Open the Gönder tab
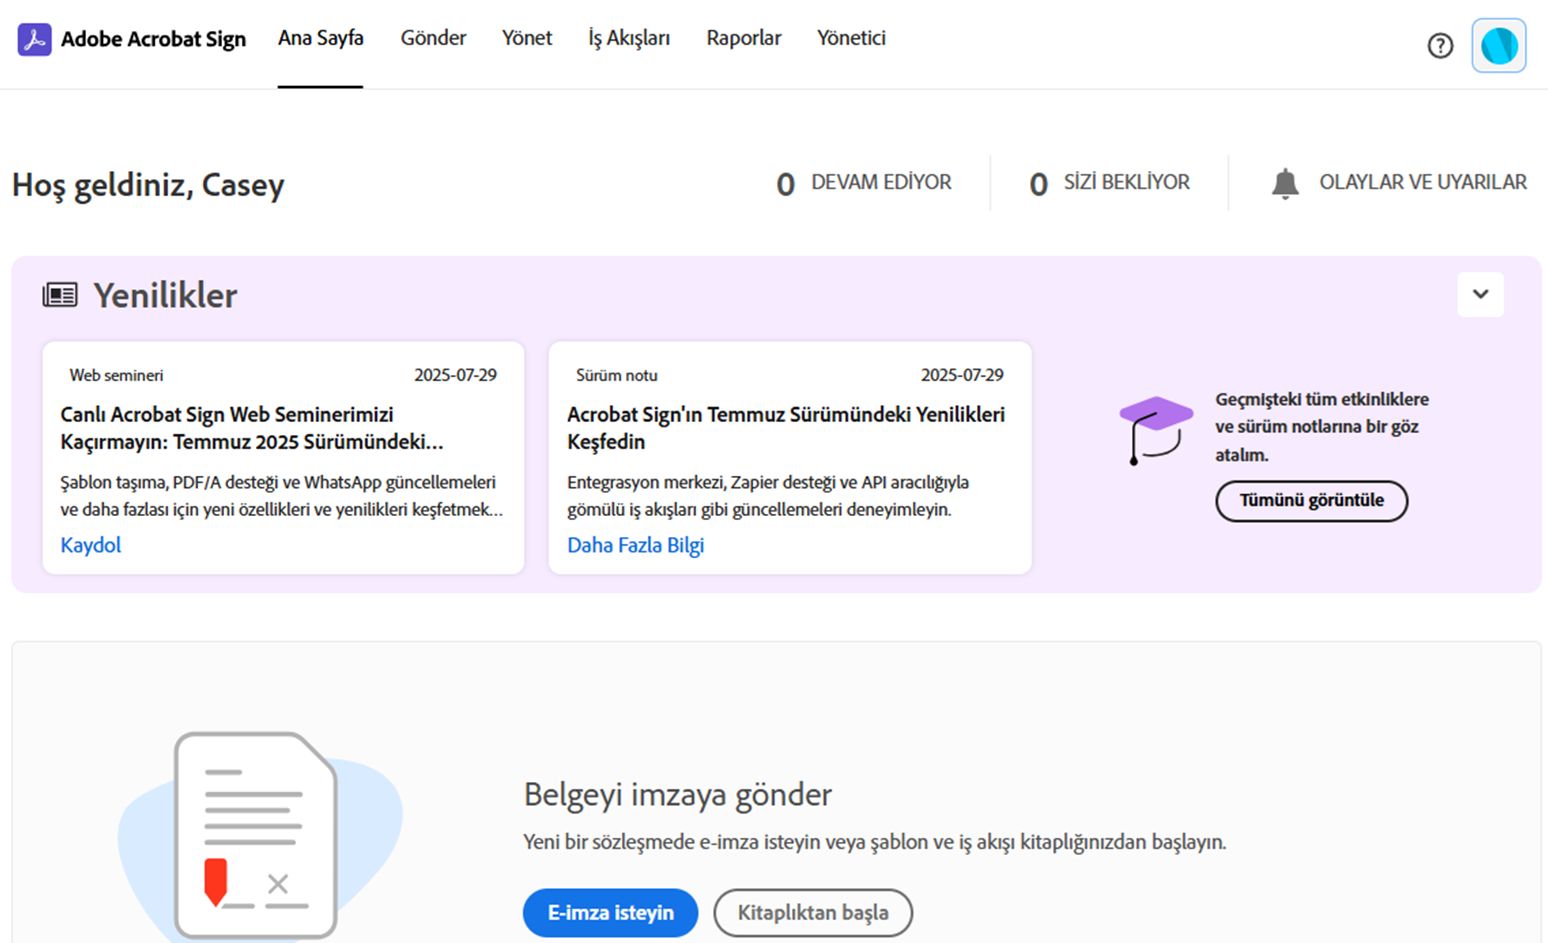Viewport: 1548px width, 943px height. click(433, 38)
